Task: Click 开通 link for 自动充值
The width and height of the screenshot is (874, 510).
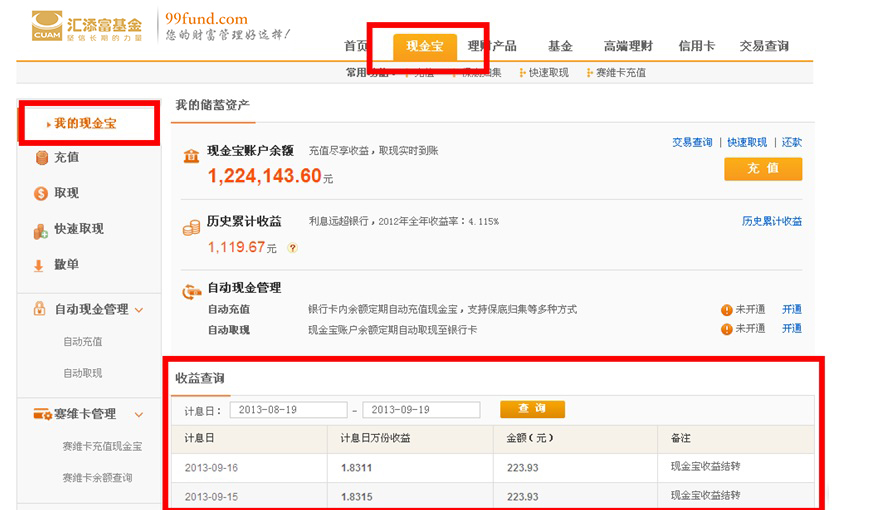Action: pos(791,309)
